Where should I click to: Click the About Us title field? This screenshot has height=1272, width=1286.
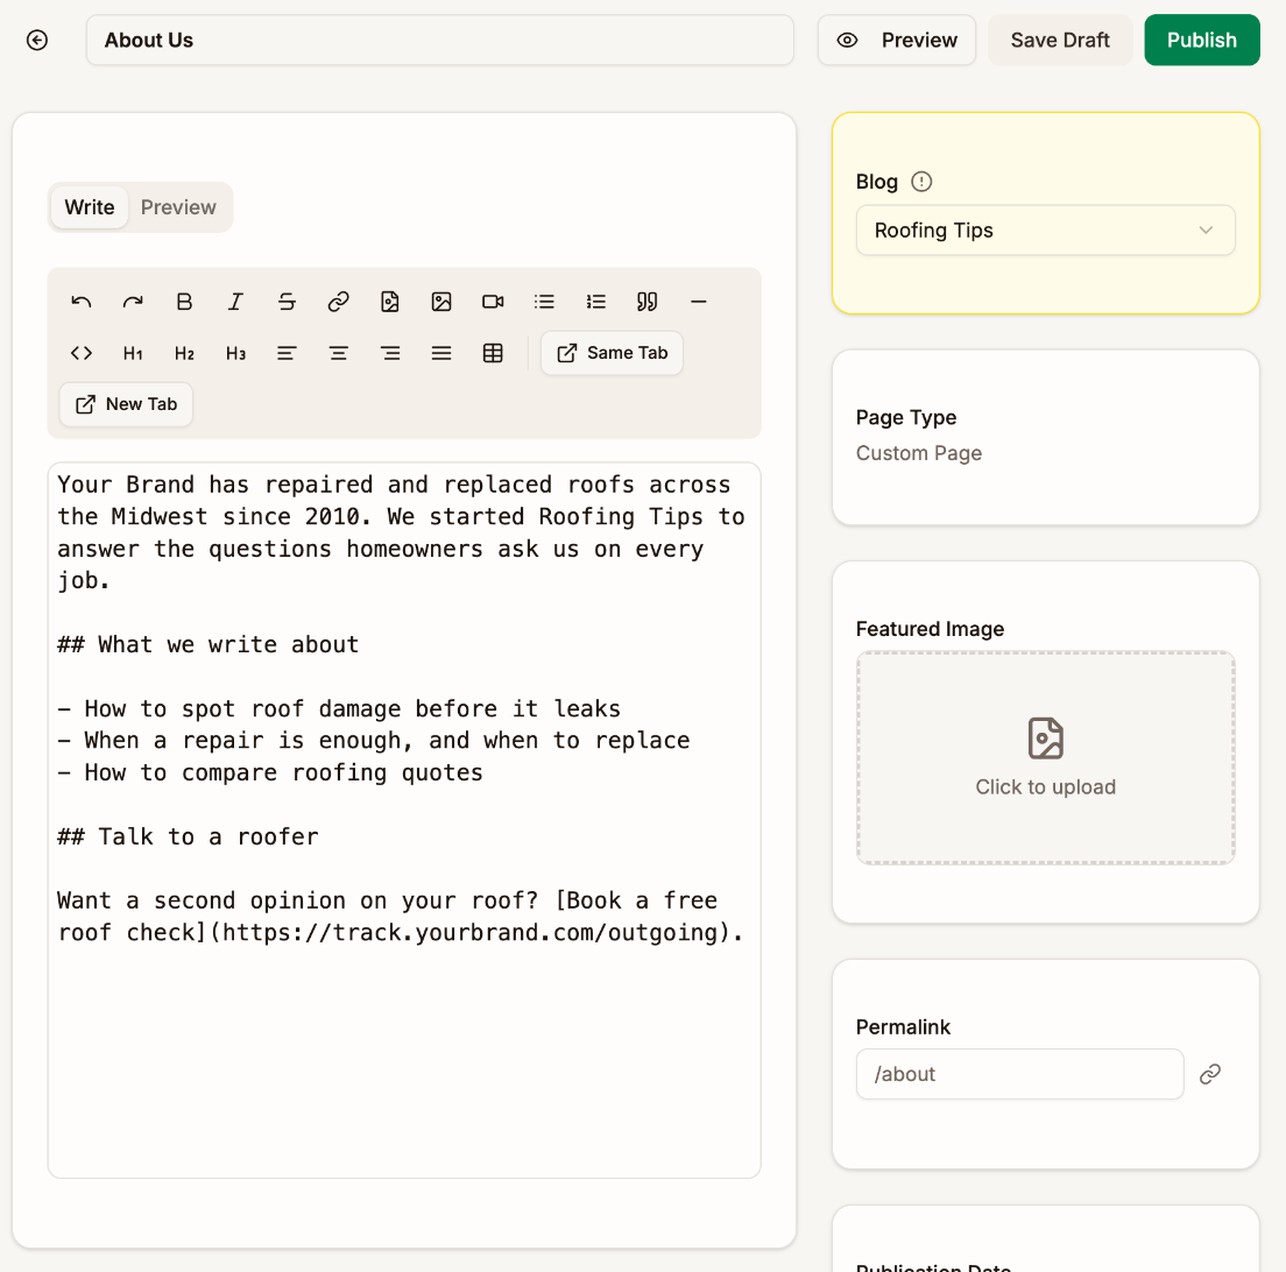[x=440, y=40]
